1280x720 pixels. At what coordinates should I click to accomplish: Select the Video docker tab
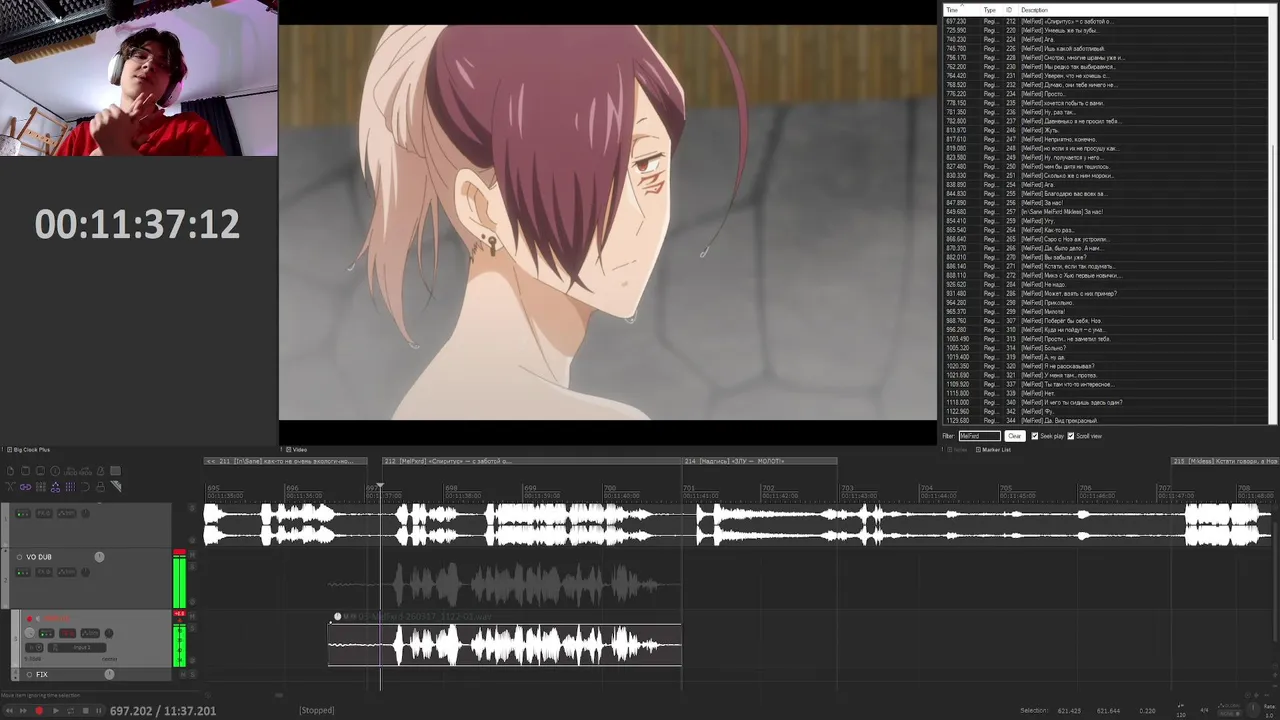coord(296,450)
